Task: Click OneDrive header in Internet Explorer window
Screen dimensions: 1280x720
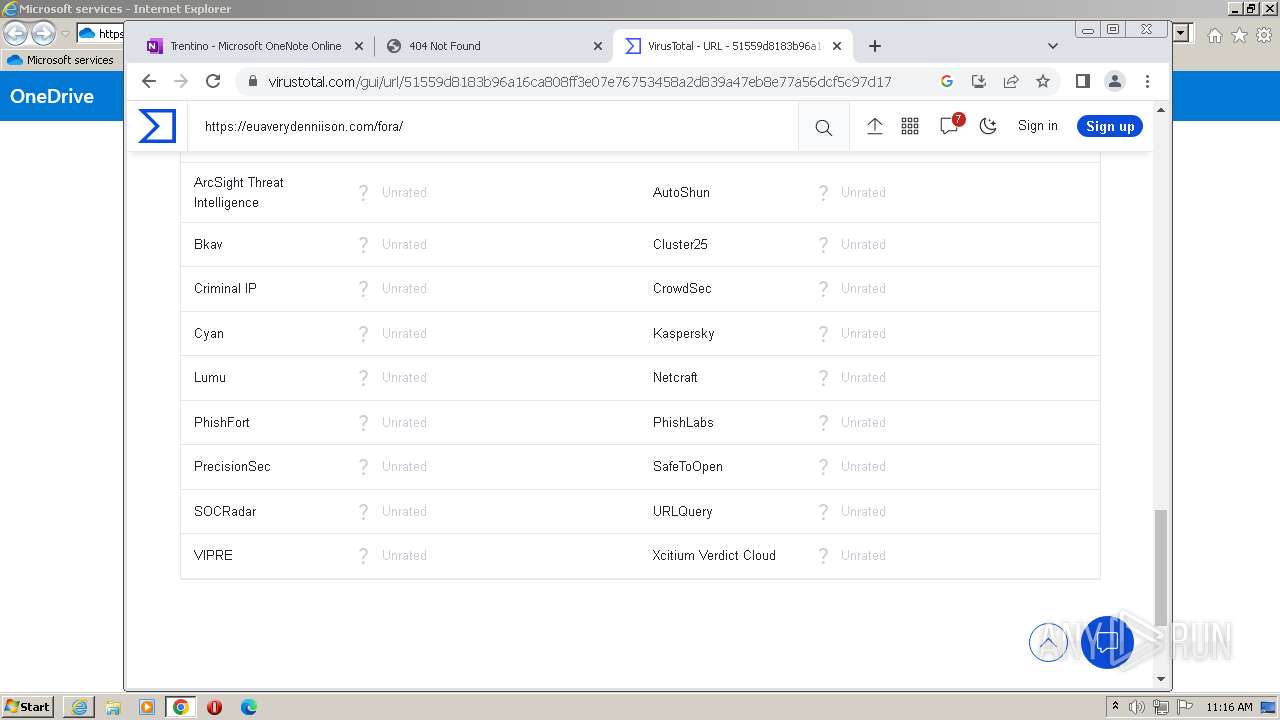Action: (52, 96)
